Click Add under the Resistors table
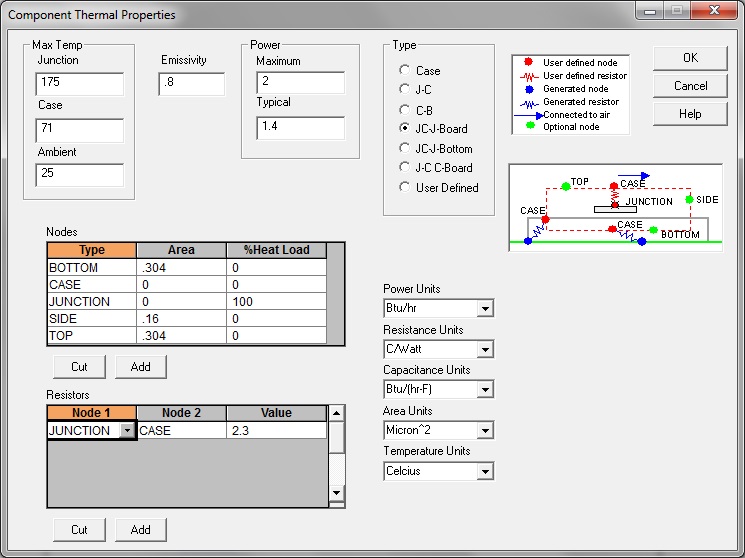Screen dimensions: 745x558 point(141,530)
